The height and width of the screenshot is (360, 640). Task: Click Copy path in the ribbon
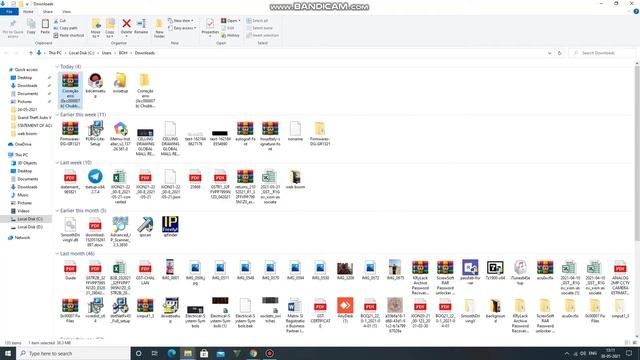click(65, 28)
